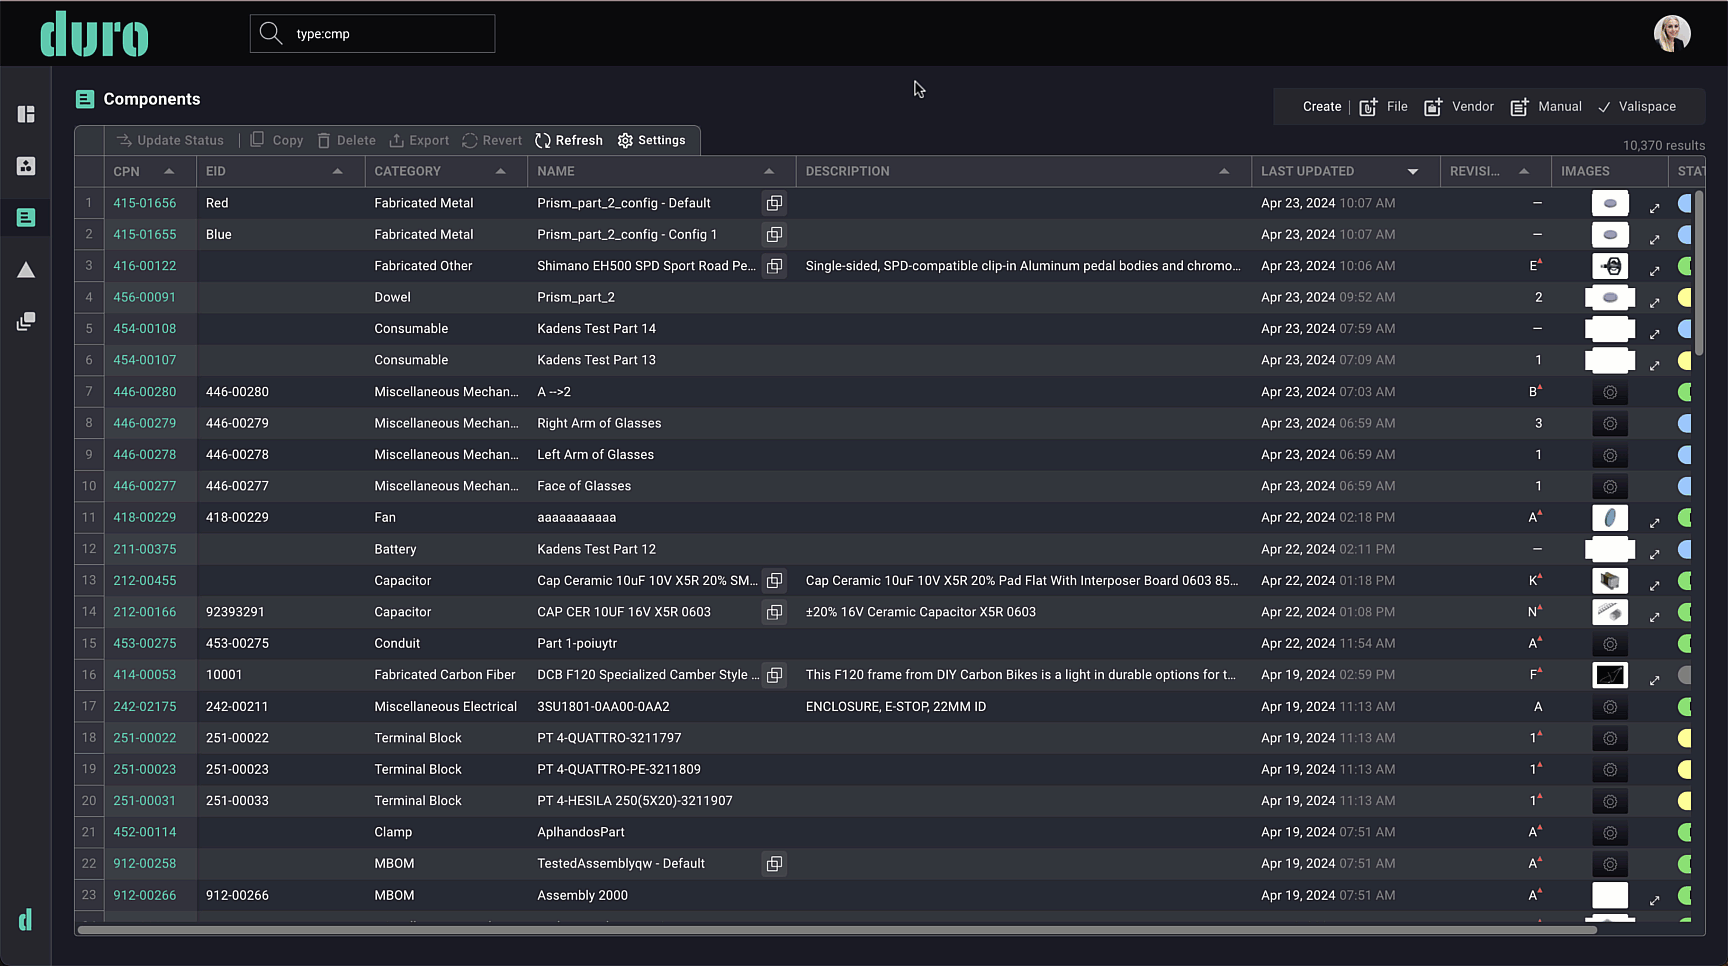Viewport: 1728px width, 966px height.
Task: Toggle LAST UPDATED sort arrow
Action: tap(1413, 172)
